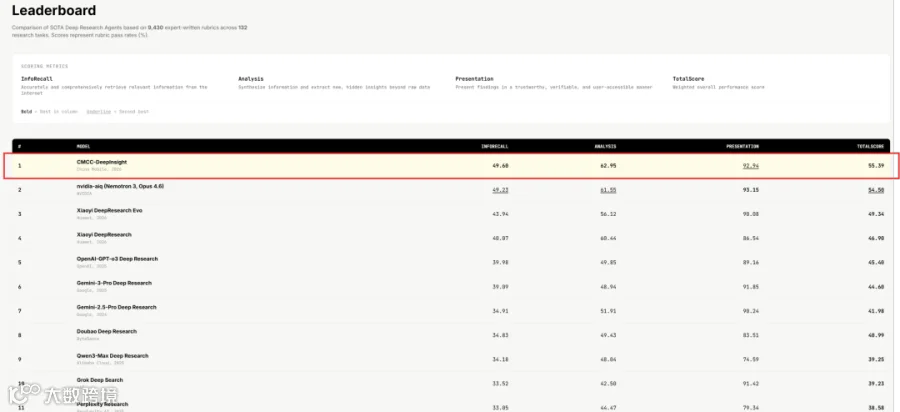Click Qwen3-Max InfoRecall score 34.18
The width and height of the screenshot is (900, 412).
(x=501, y=359)
